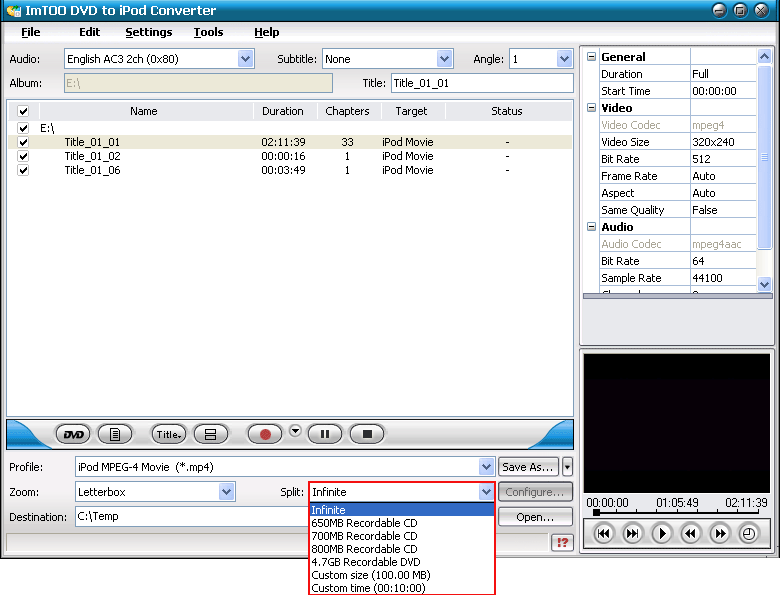The height and width of the screenshot is (595, 780).
Task: Open the Settings menu
Action: click(x=148, y=32)
